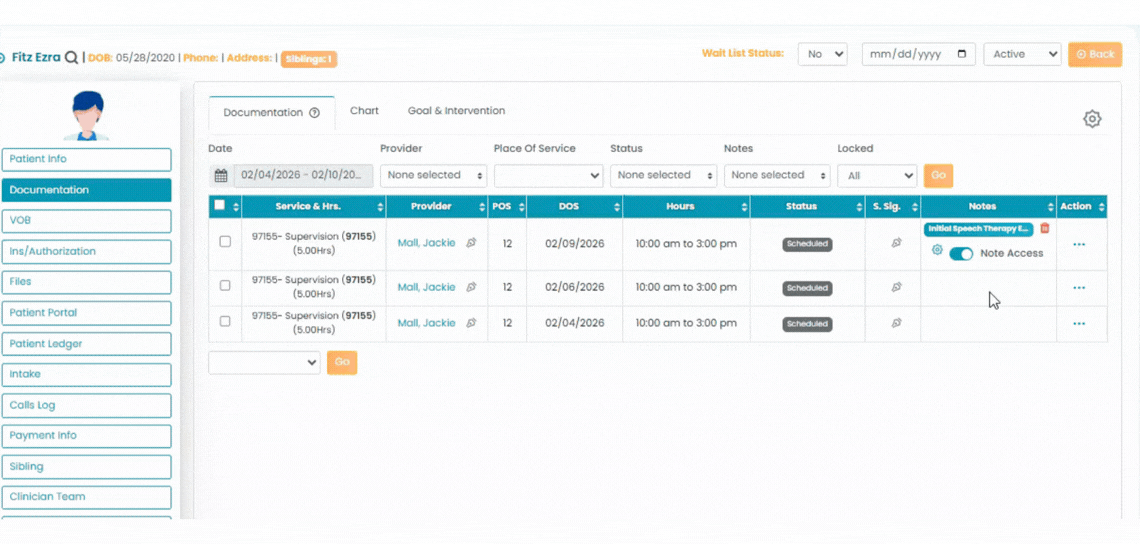Switch to the Goal & Intervention tab
1140x544 pixels.
tap(456, 111)
